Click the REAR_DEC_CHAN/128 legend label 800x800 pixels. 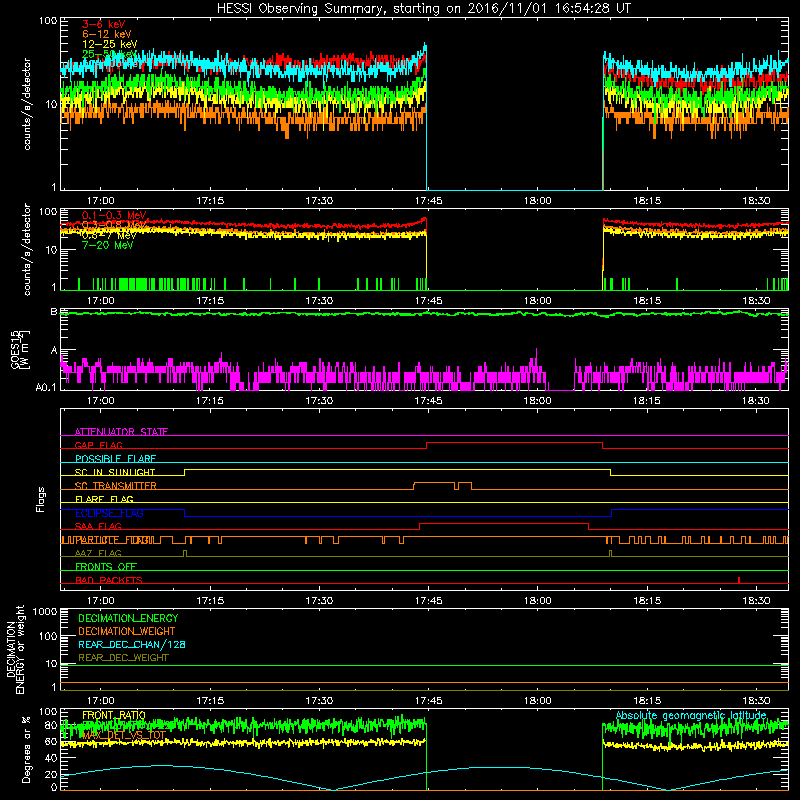(x=132, y=644)
